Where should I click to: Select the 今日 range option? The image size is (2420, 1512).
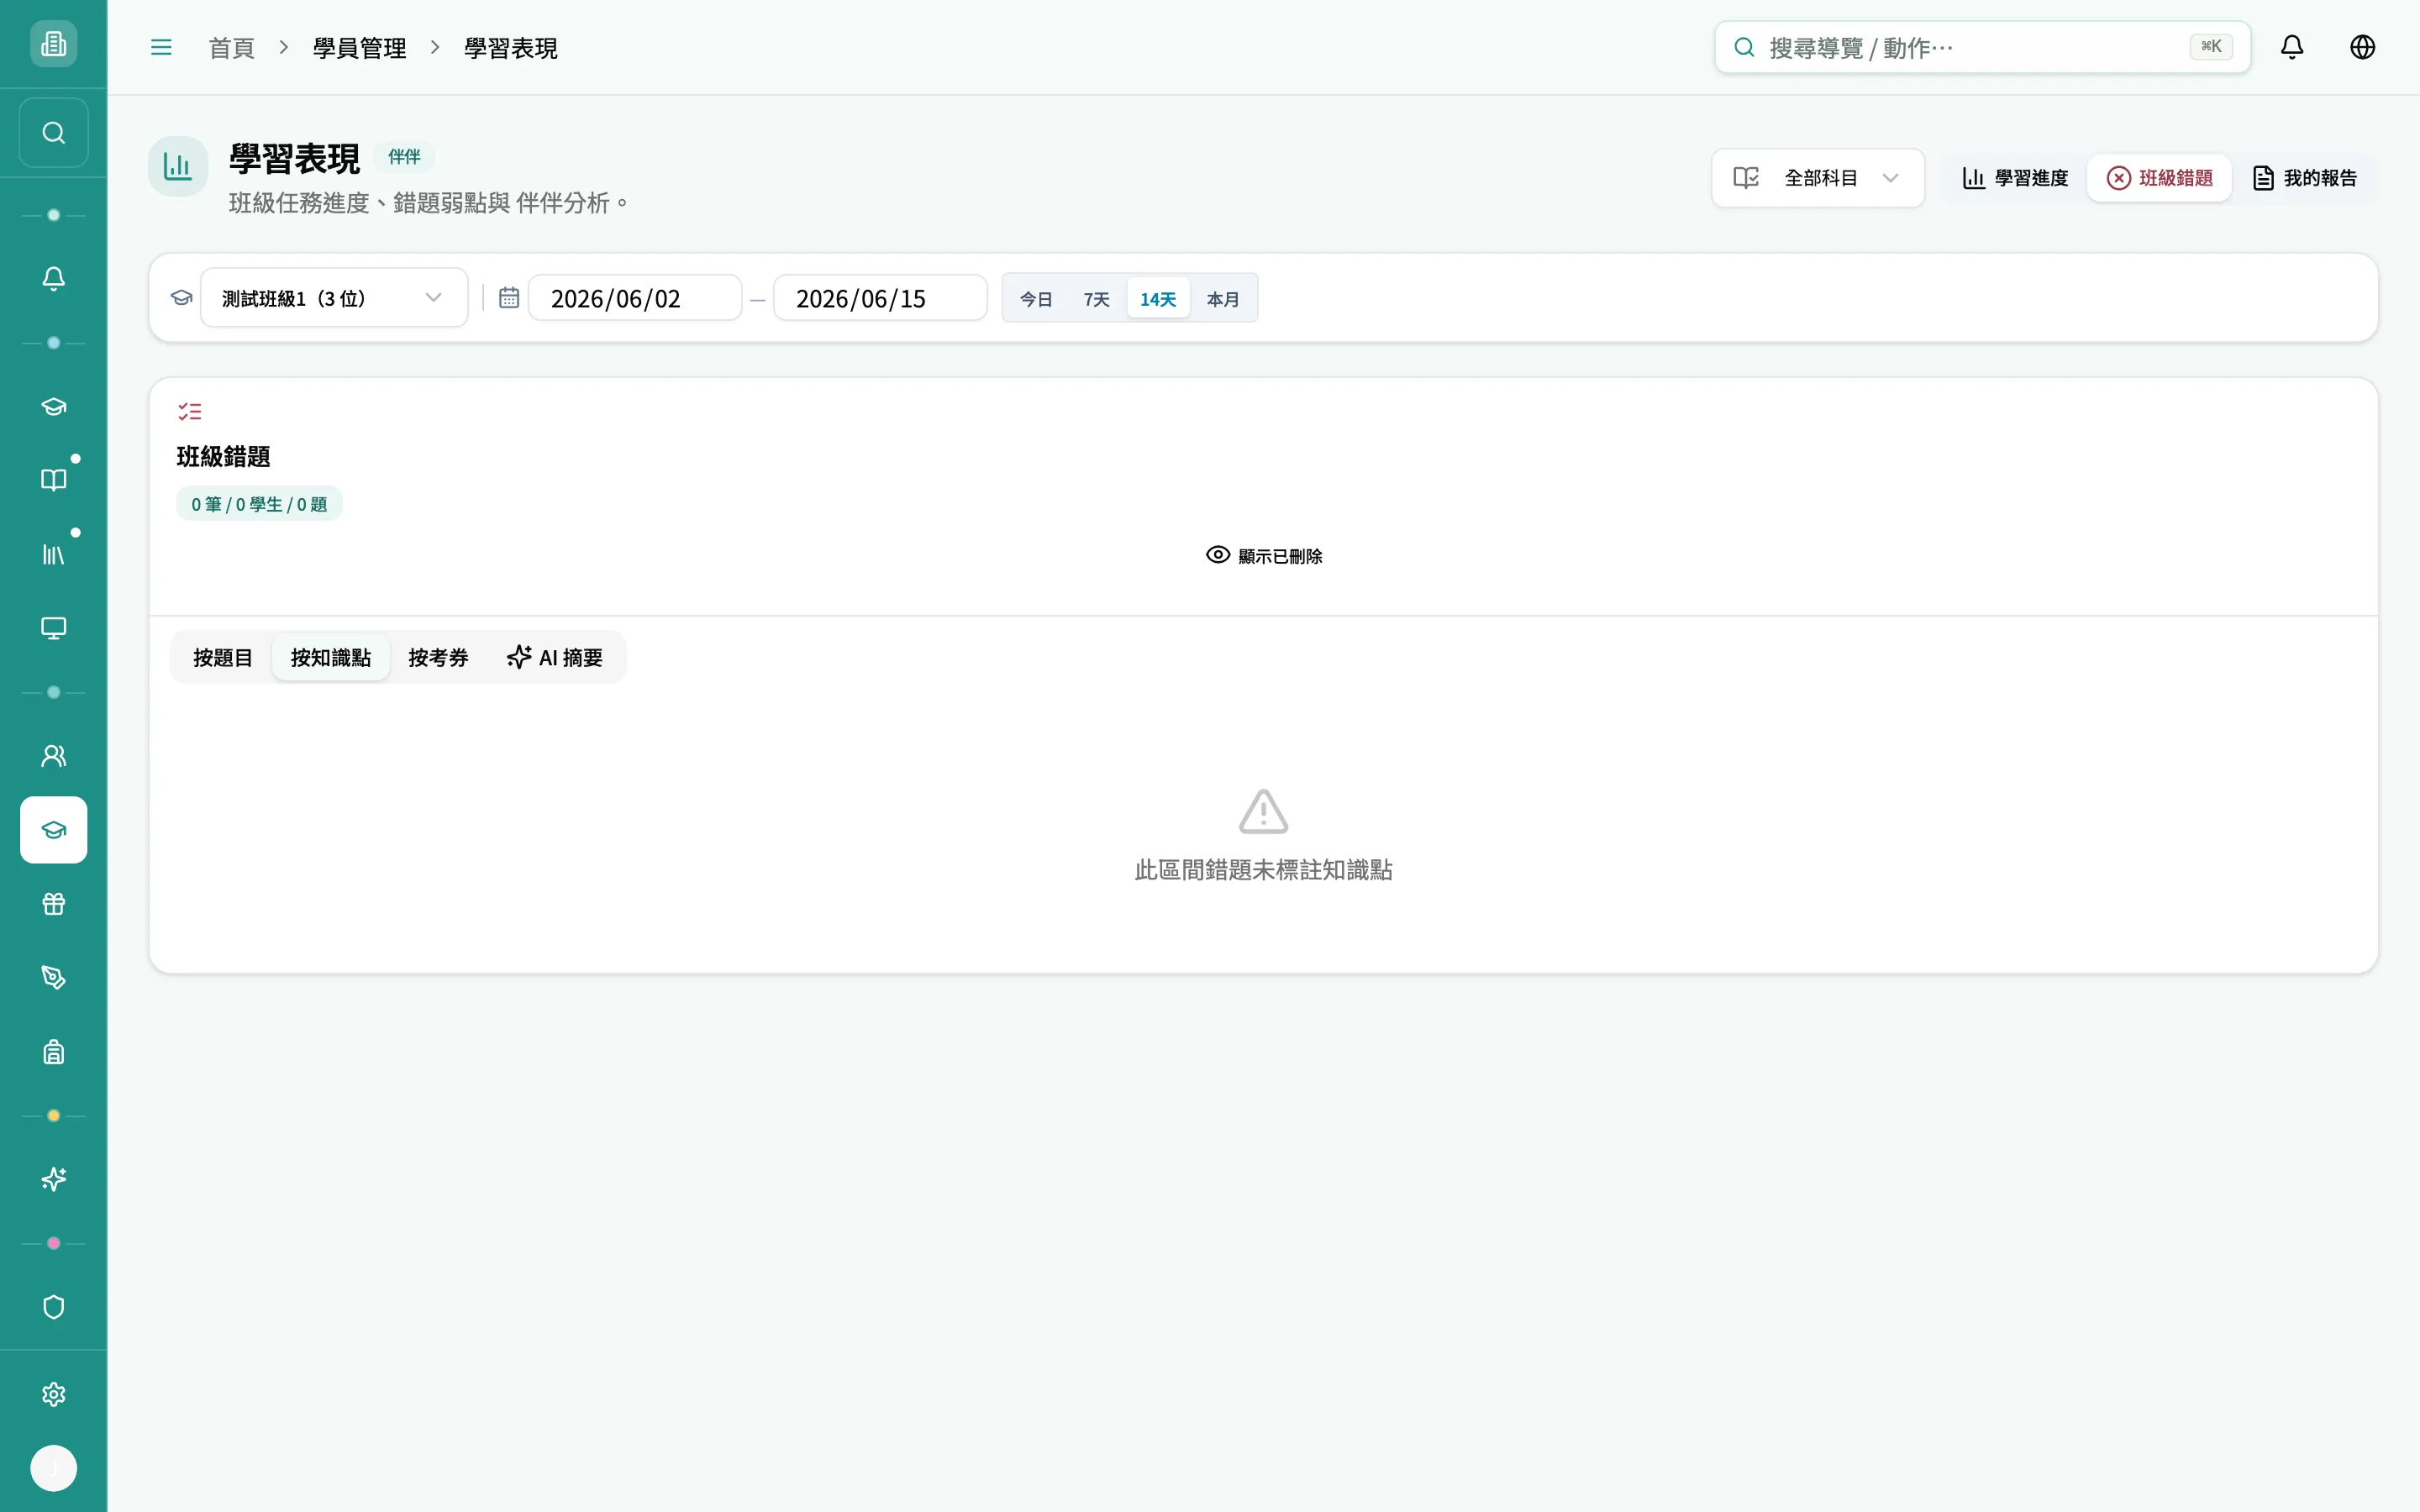[x=1036, y=299]
